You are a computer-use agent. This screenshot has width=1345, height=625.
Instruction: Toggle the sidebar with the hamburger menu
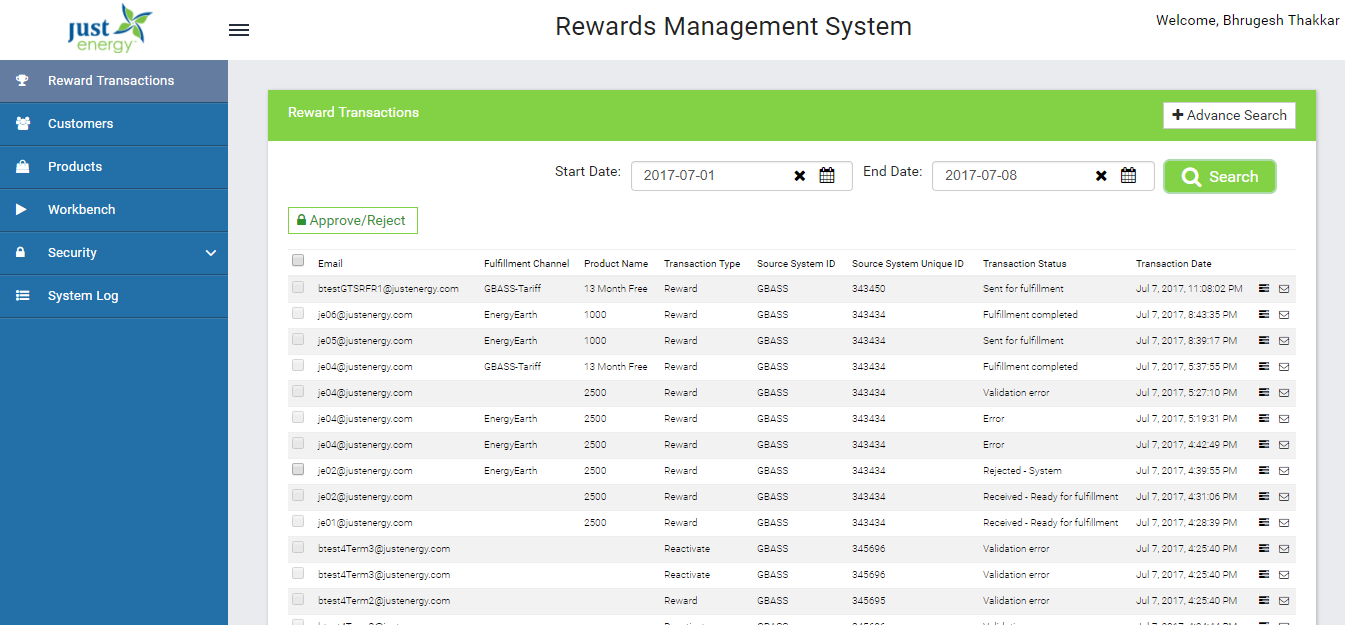coord(239,30)
